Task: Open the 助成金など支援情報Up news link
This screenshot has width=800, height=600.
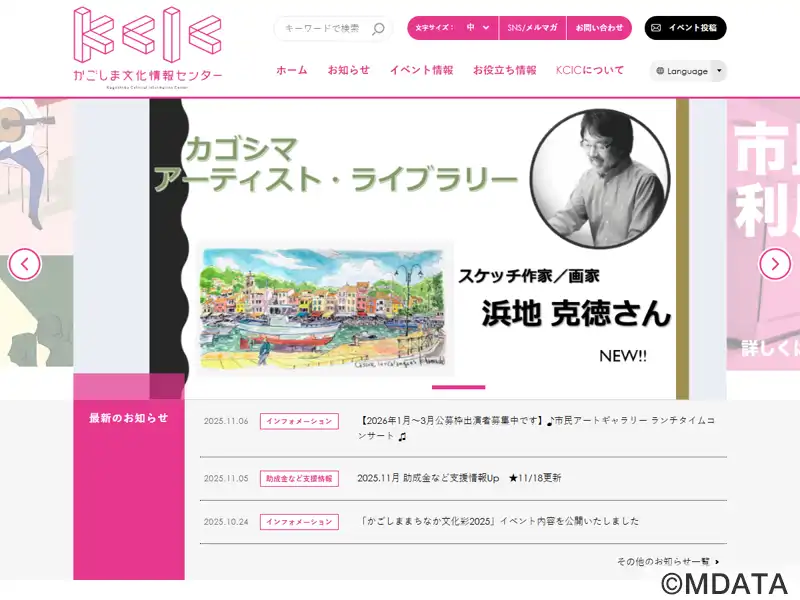Action: (459, 478)
